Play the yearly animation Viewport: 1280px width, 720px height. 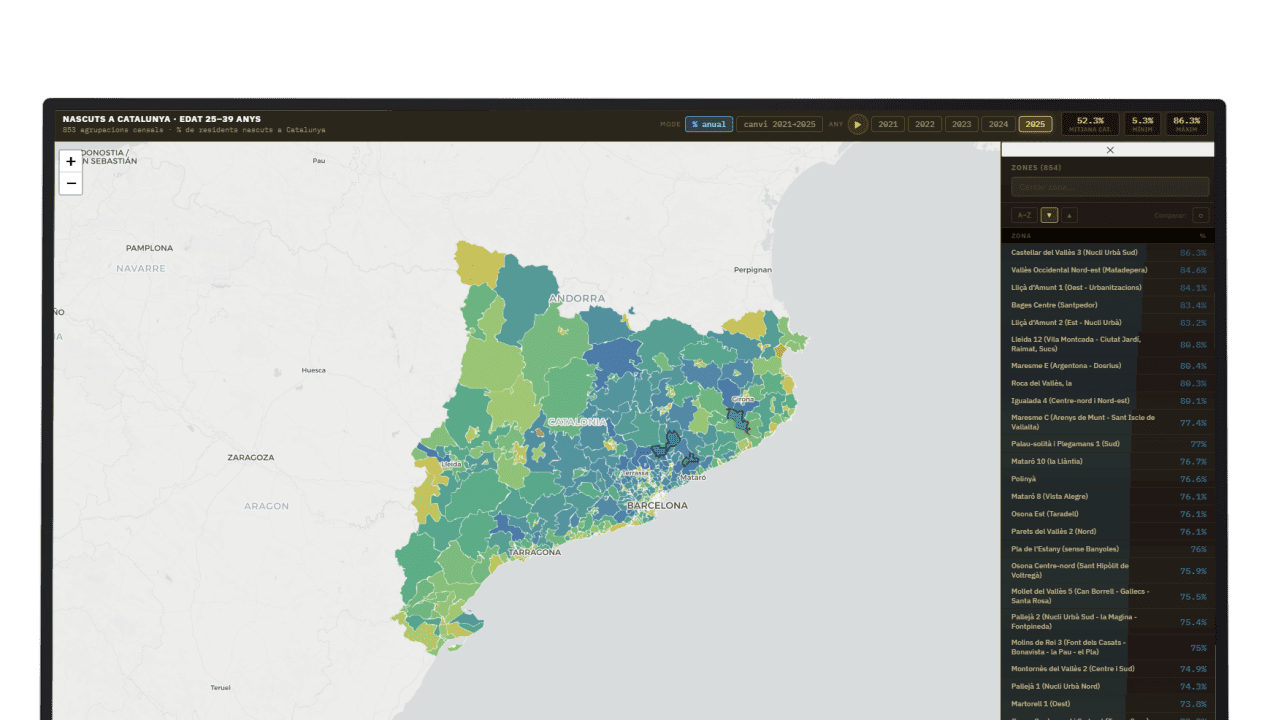click(857, 124)
